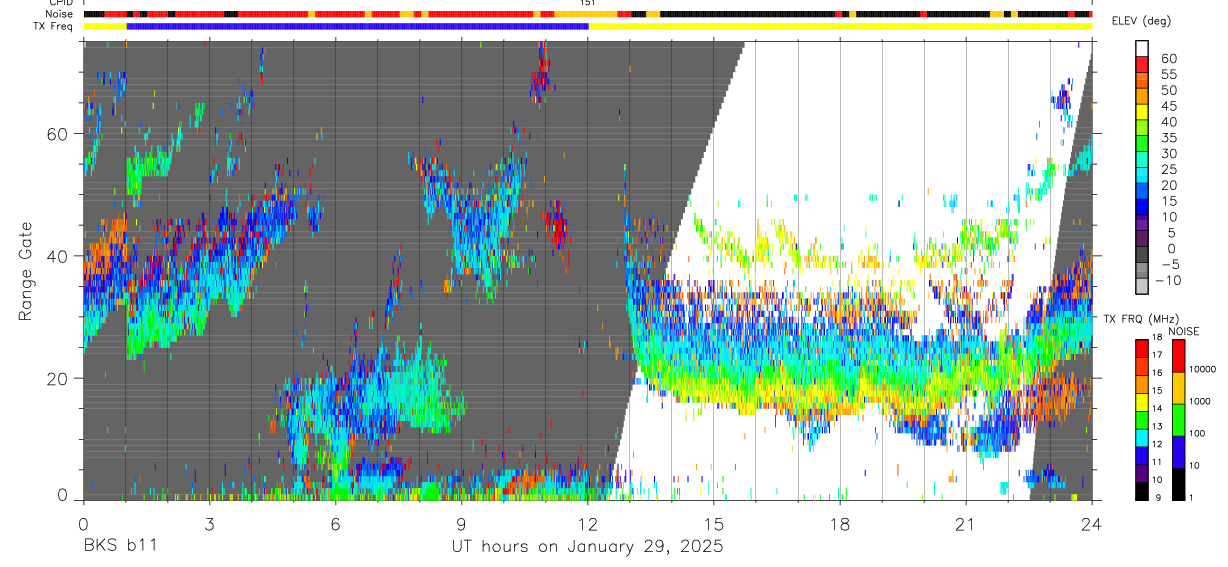Click the "Range Gate" y-axis title
The width and height of the screenshot is (1228, 567).
click(x=27, y=271)
